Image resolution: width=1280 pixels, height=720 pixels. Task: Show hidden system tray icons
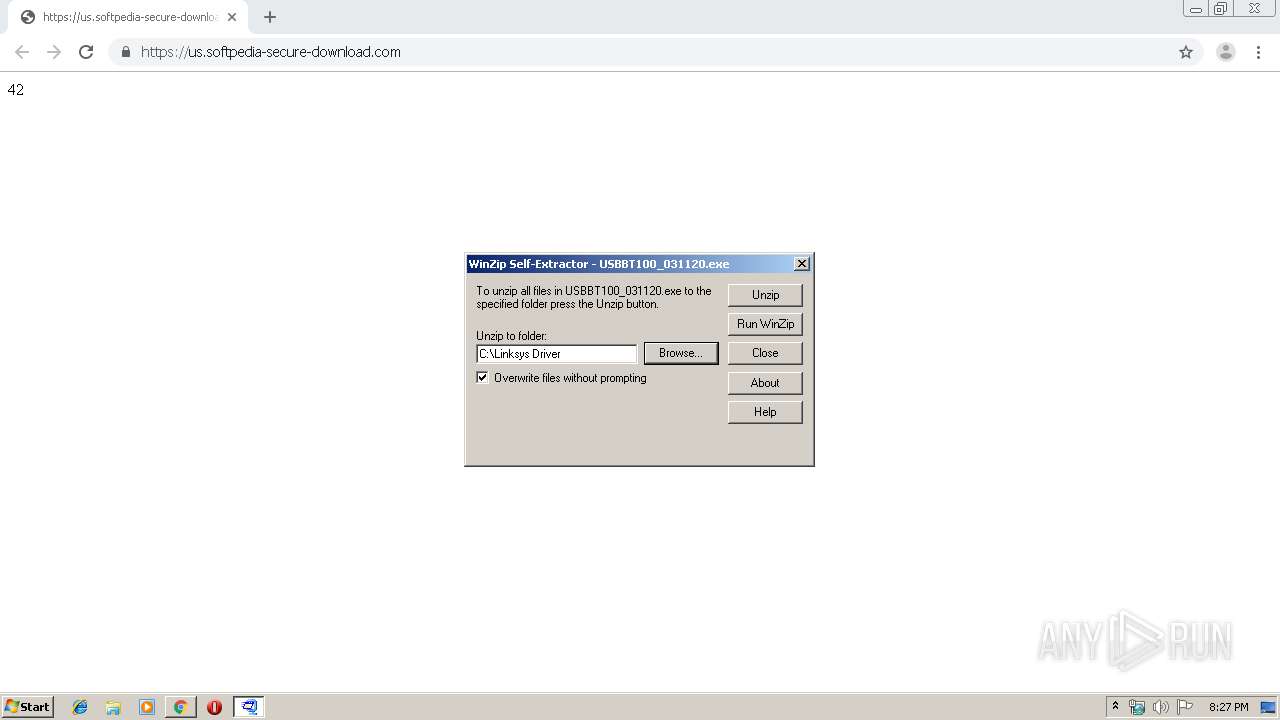pos(1116,707)
